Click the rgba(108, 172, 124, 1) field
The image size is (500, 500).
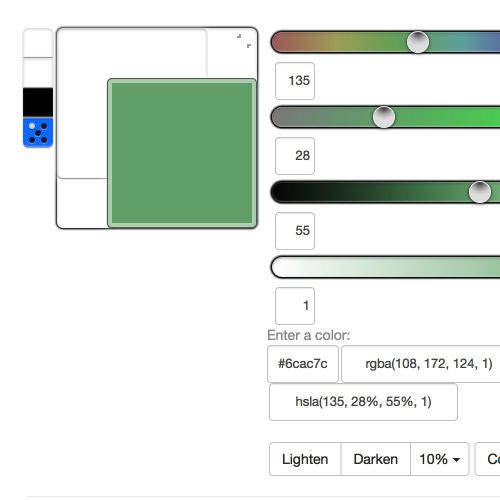(421, 364)
